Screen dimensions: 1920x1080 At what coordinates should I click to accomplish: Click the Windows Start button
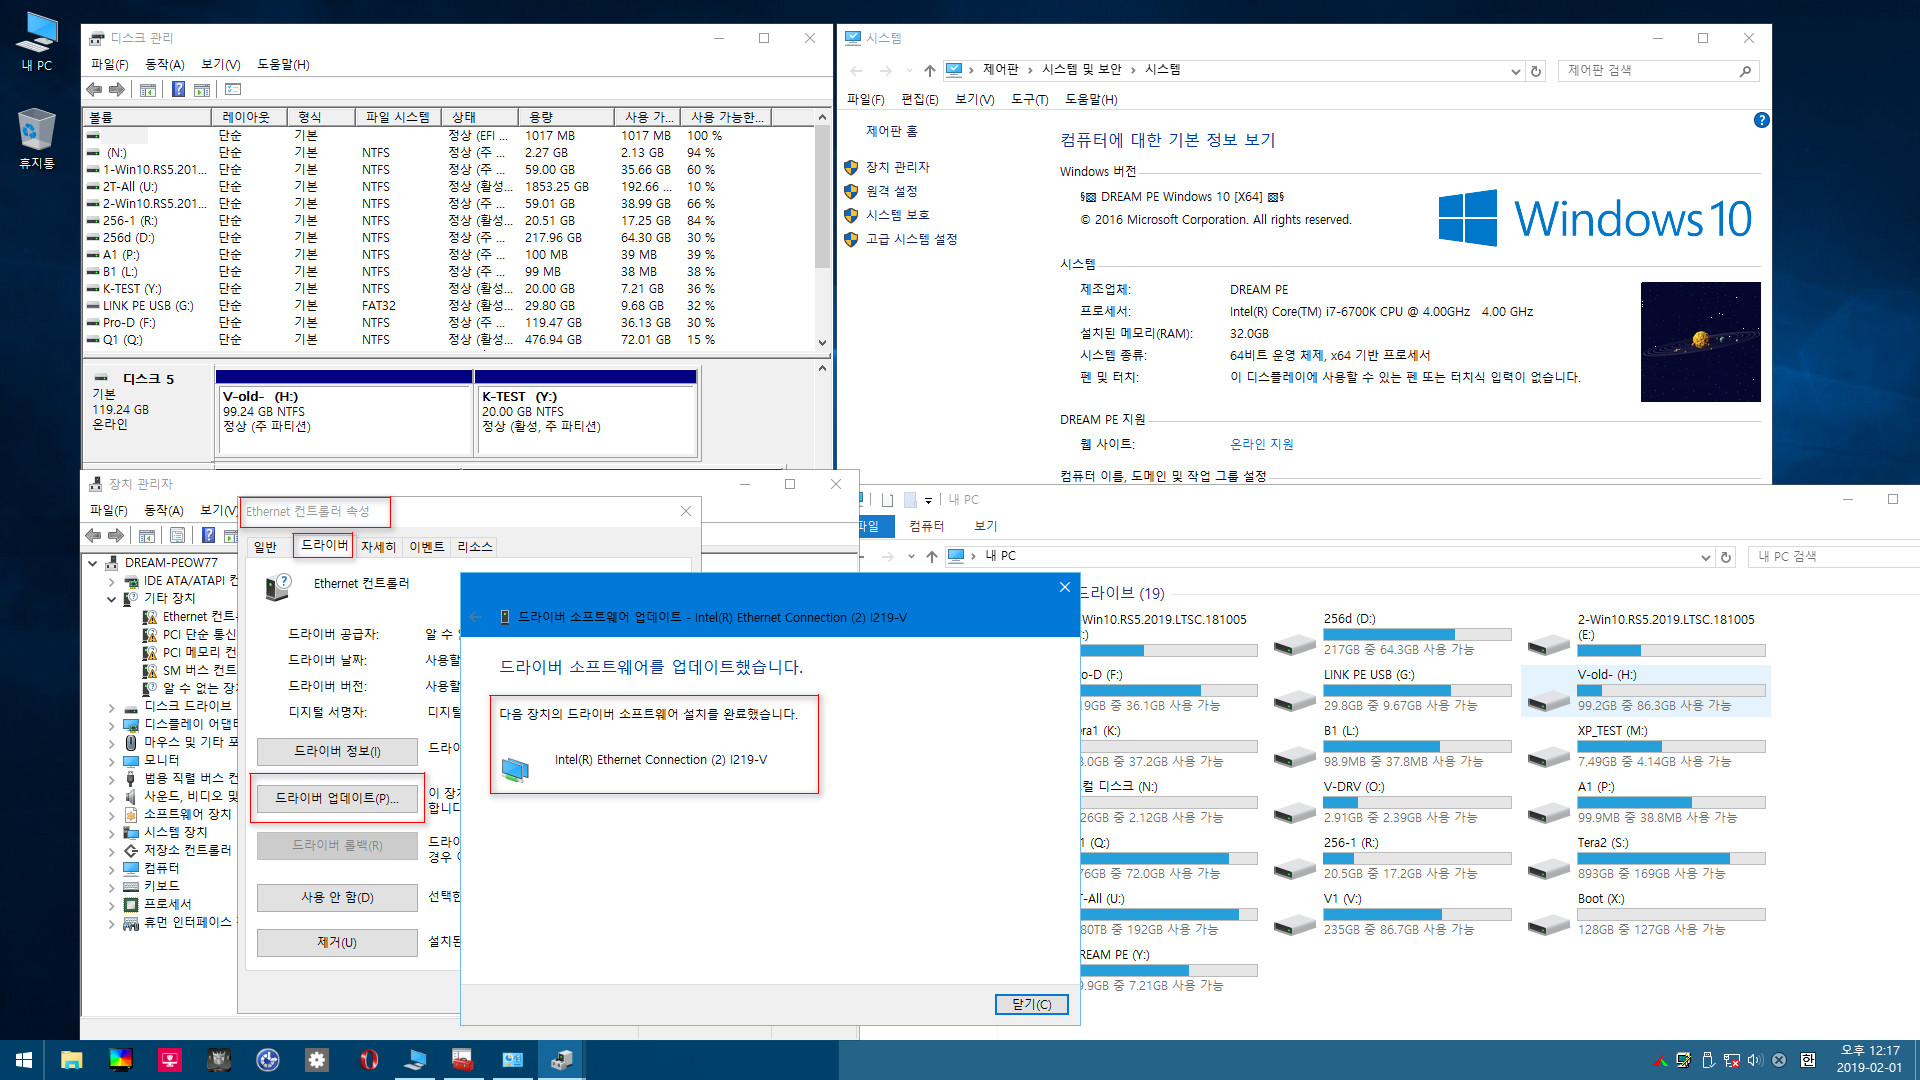pos(23,1060)
